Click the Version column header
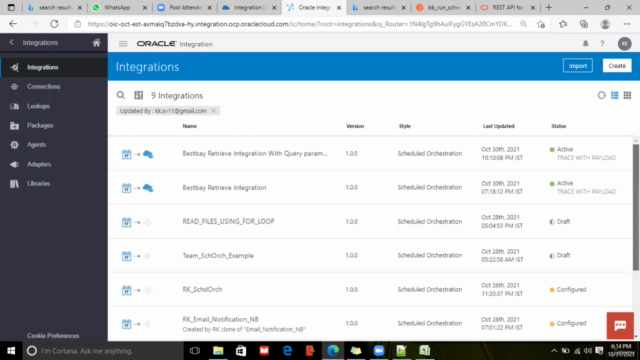This screenshot has height=360, width=640. [x=355, y=126]
